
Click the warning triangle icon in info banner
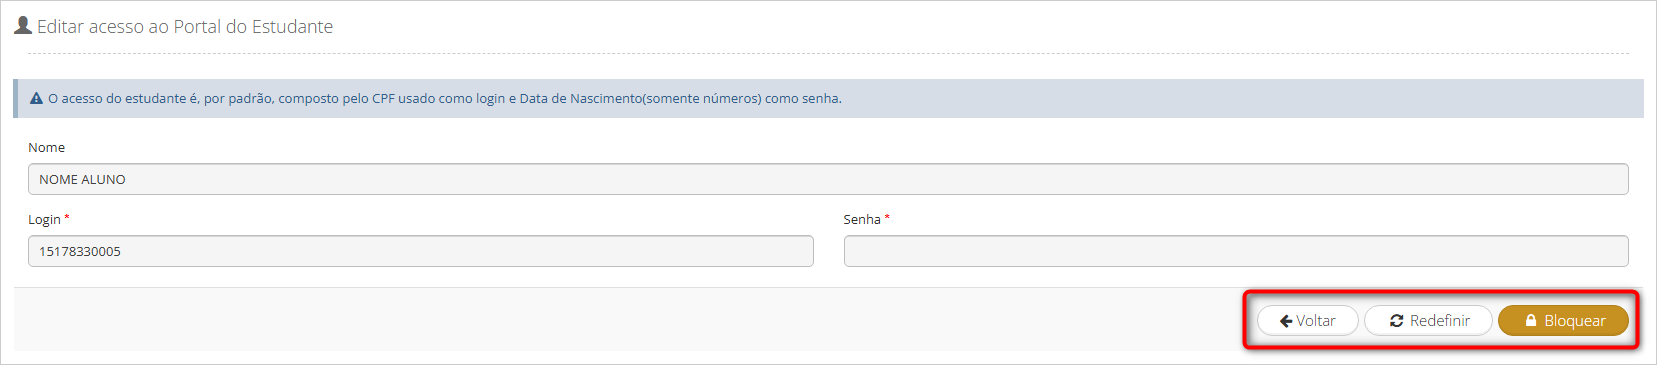tap(36, 98)
